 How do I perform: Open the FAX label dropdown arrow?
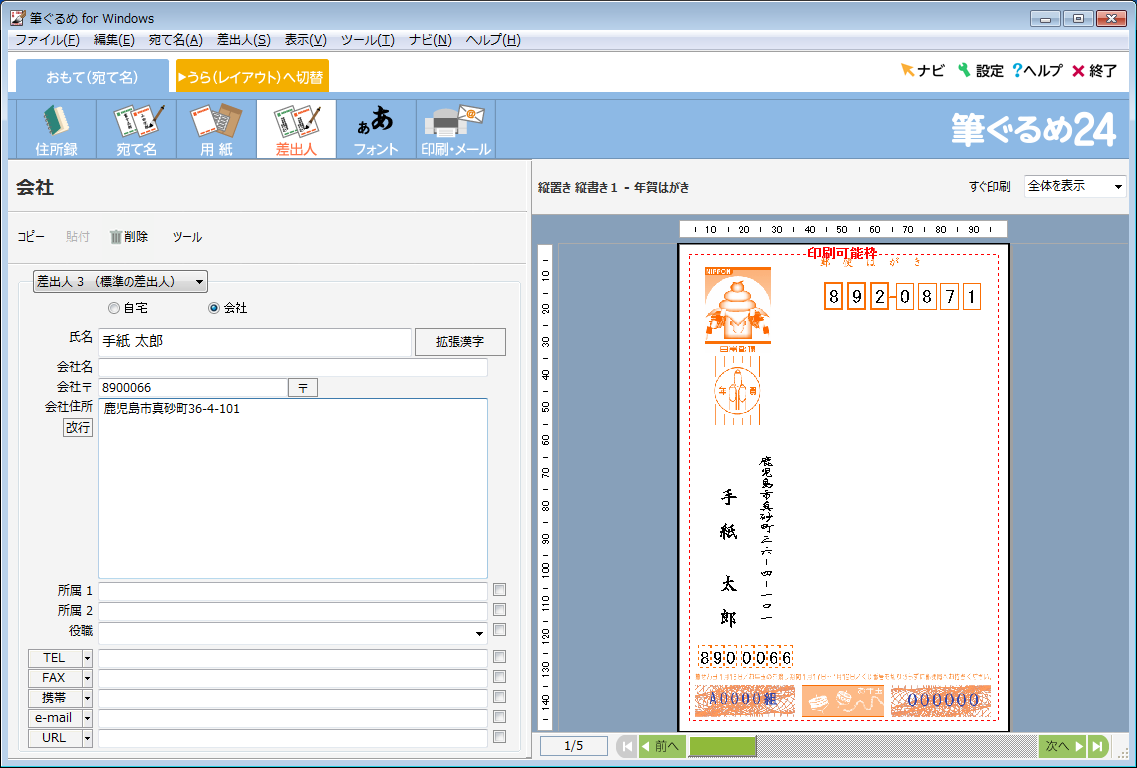(87, 678)
